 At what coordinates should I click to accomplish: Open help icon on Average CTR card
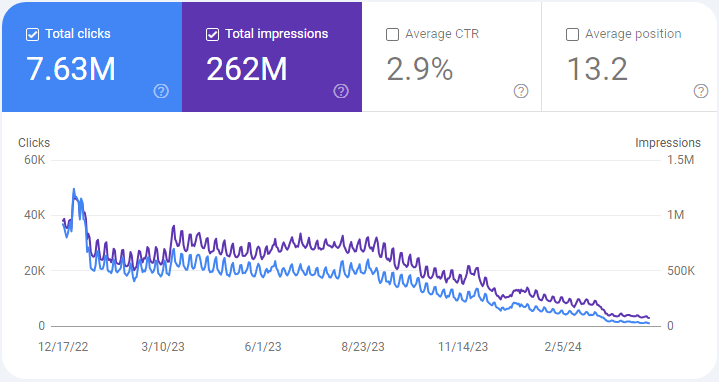click(x=520, y=91)
